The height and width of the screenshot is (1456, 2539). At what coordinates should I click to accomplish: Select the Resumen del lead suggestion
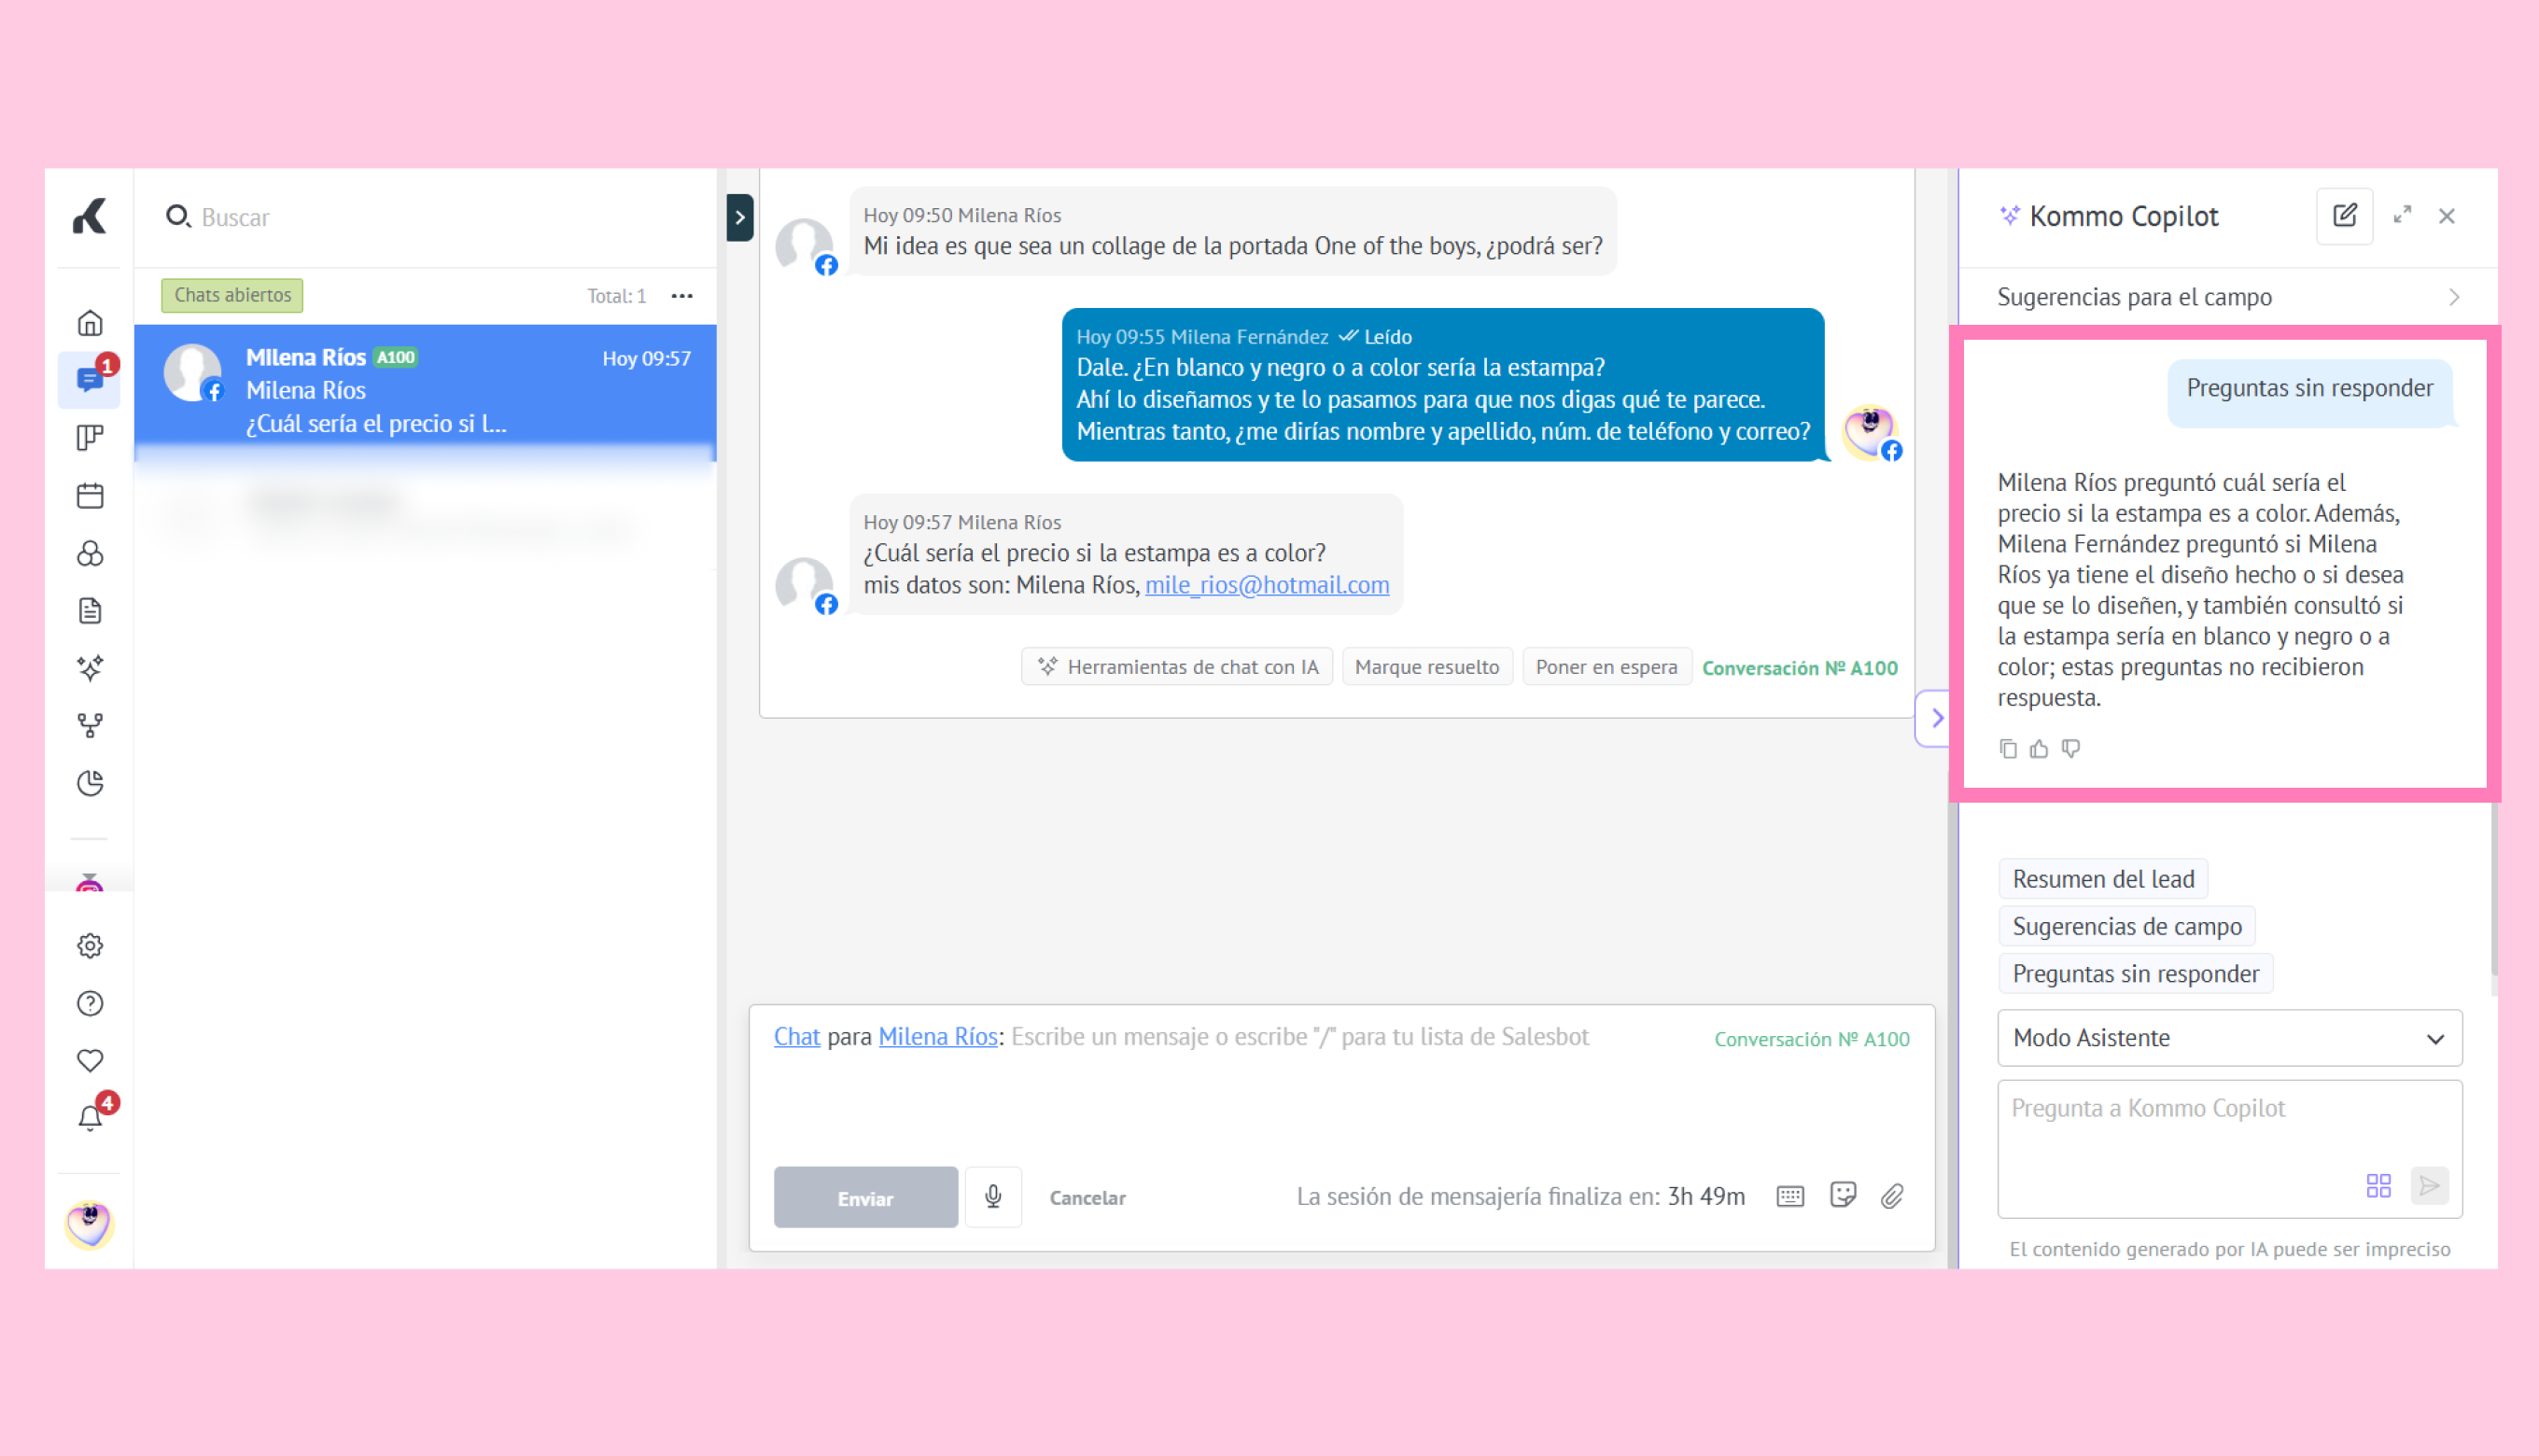[2103, 879]
